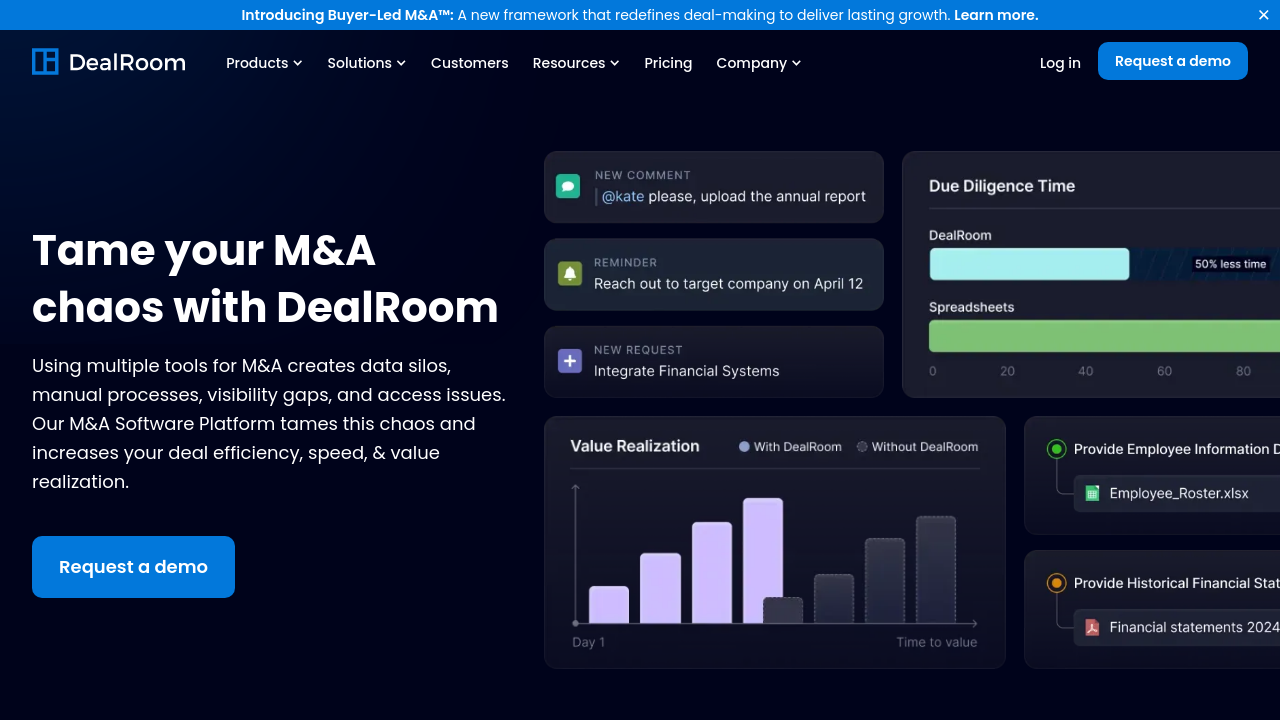
Task: Click the Employee_Roster.xlsx spreadsheet icon
Action: pos(1092,493)
